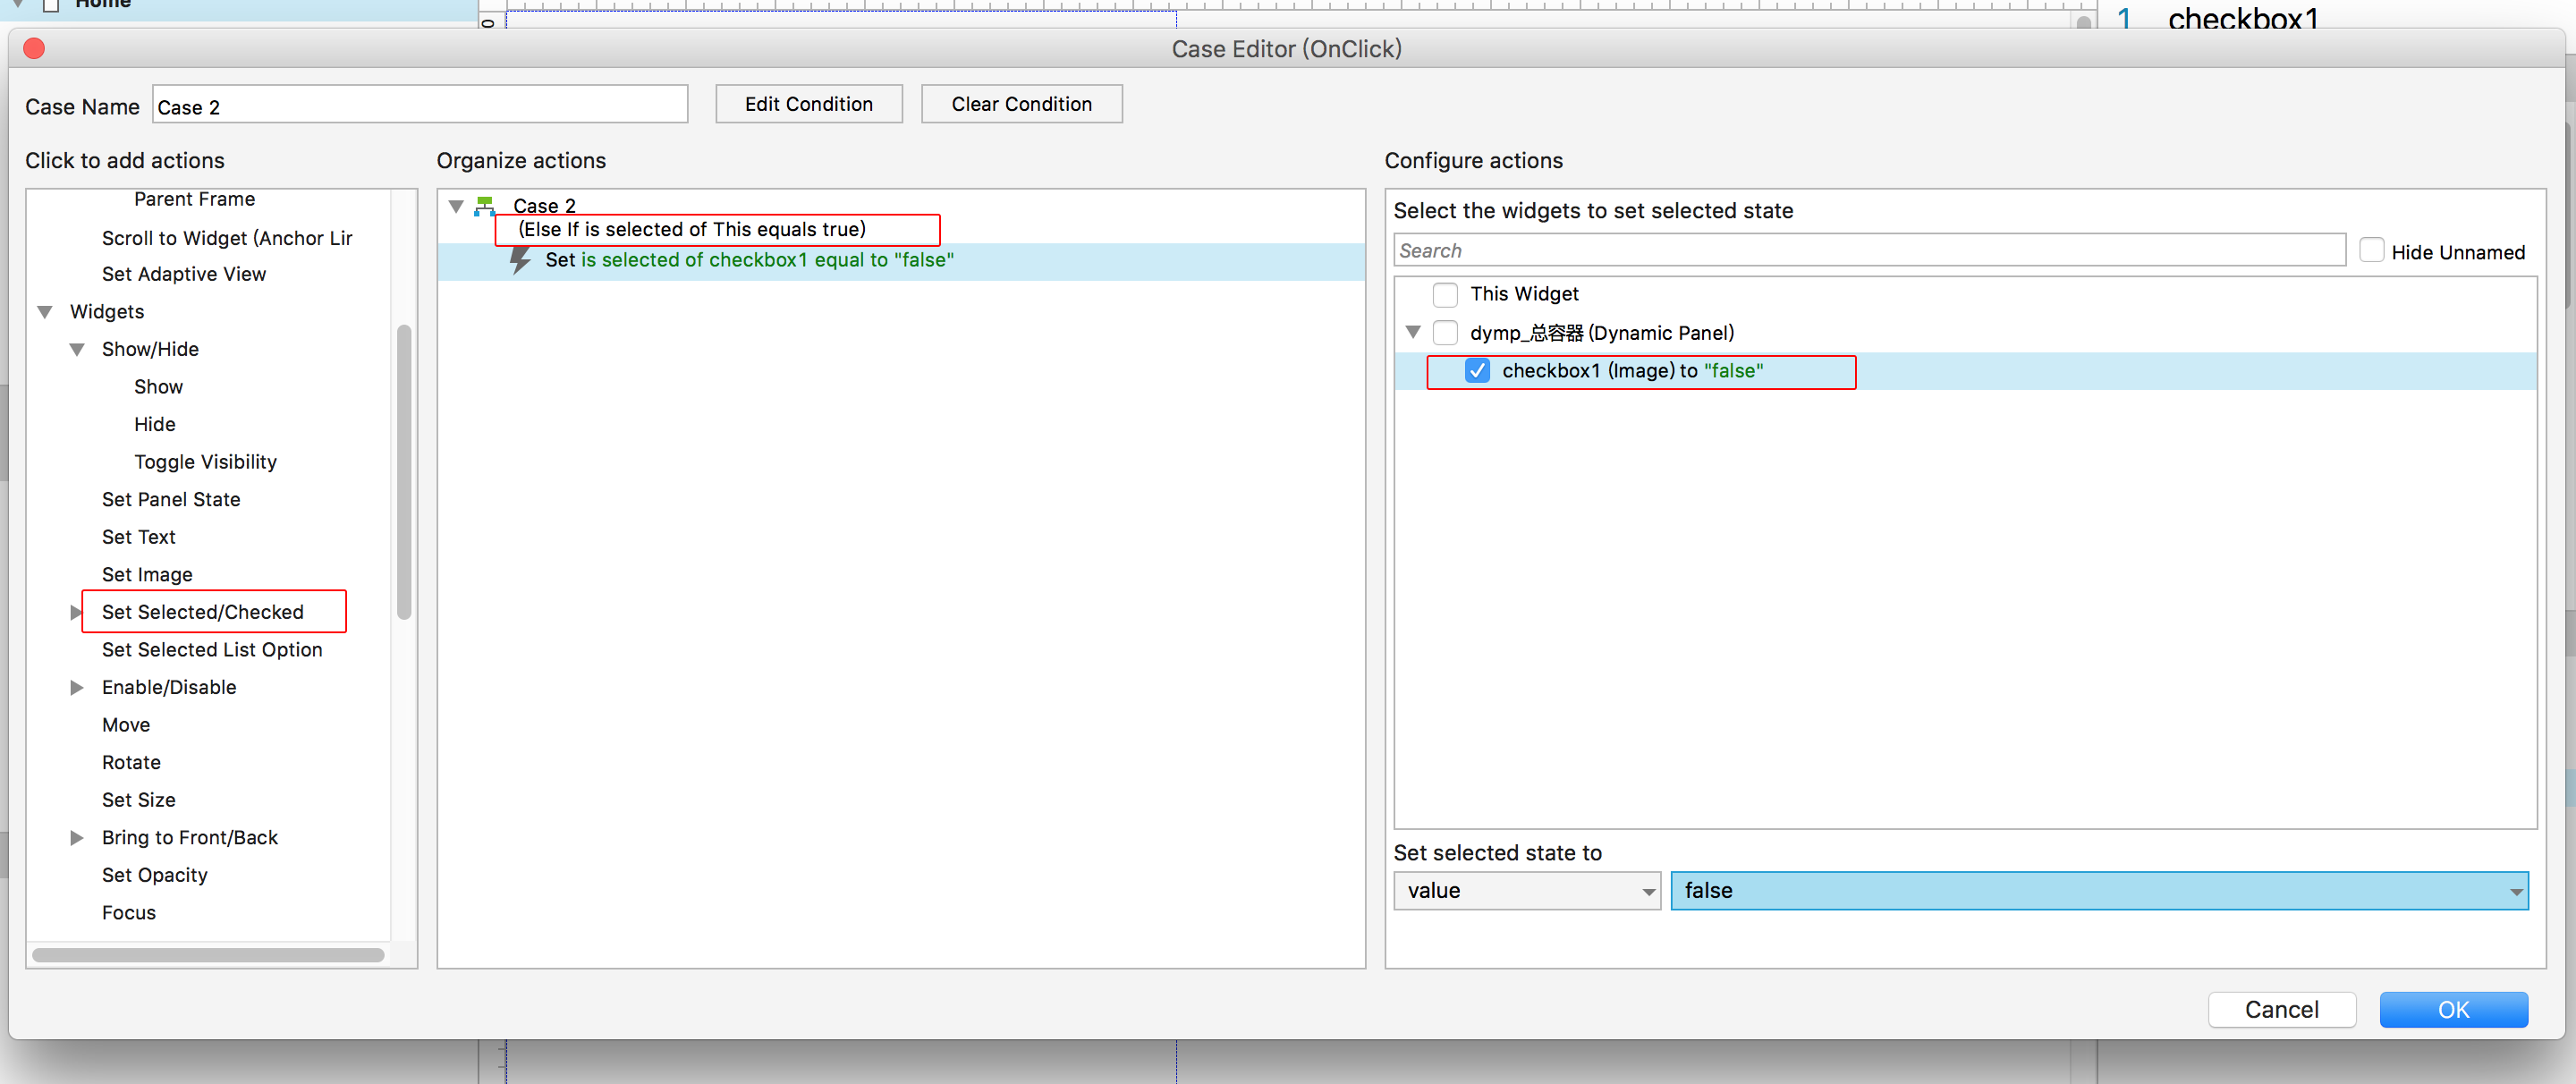This screenshot has height=1084, width=2576.
Task: Collapse the Show/Hide action group
Action: coord(77,349)
